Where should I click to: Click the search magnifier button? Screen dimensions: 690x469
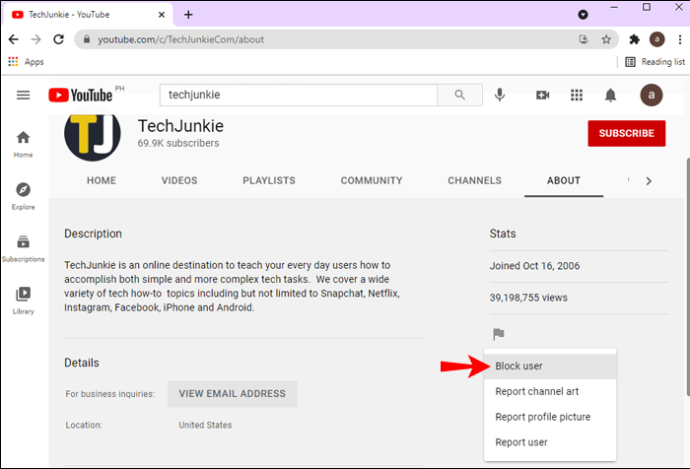point(460,95)
